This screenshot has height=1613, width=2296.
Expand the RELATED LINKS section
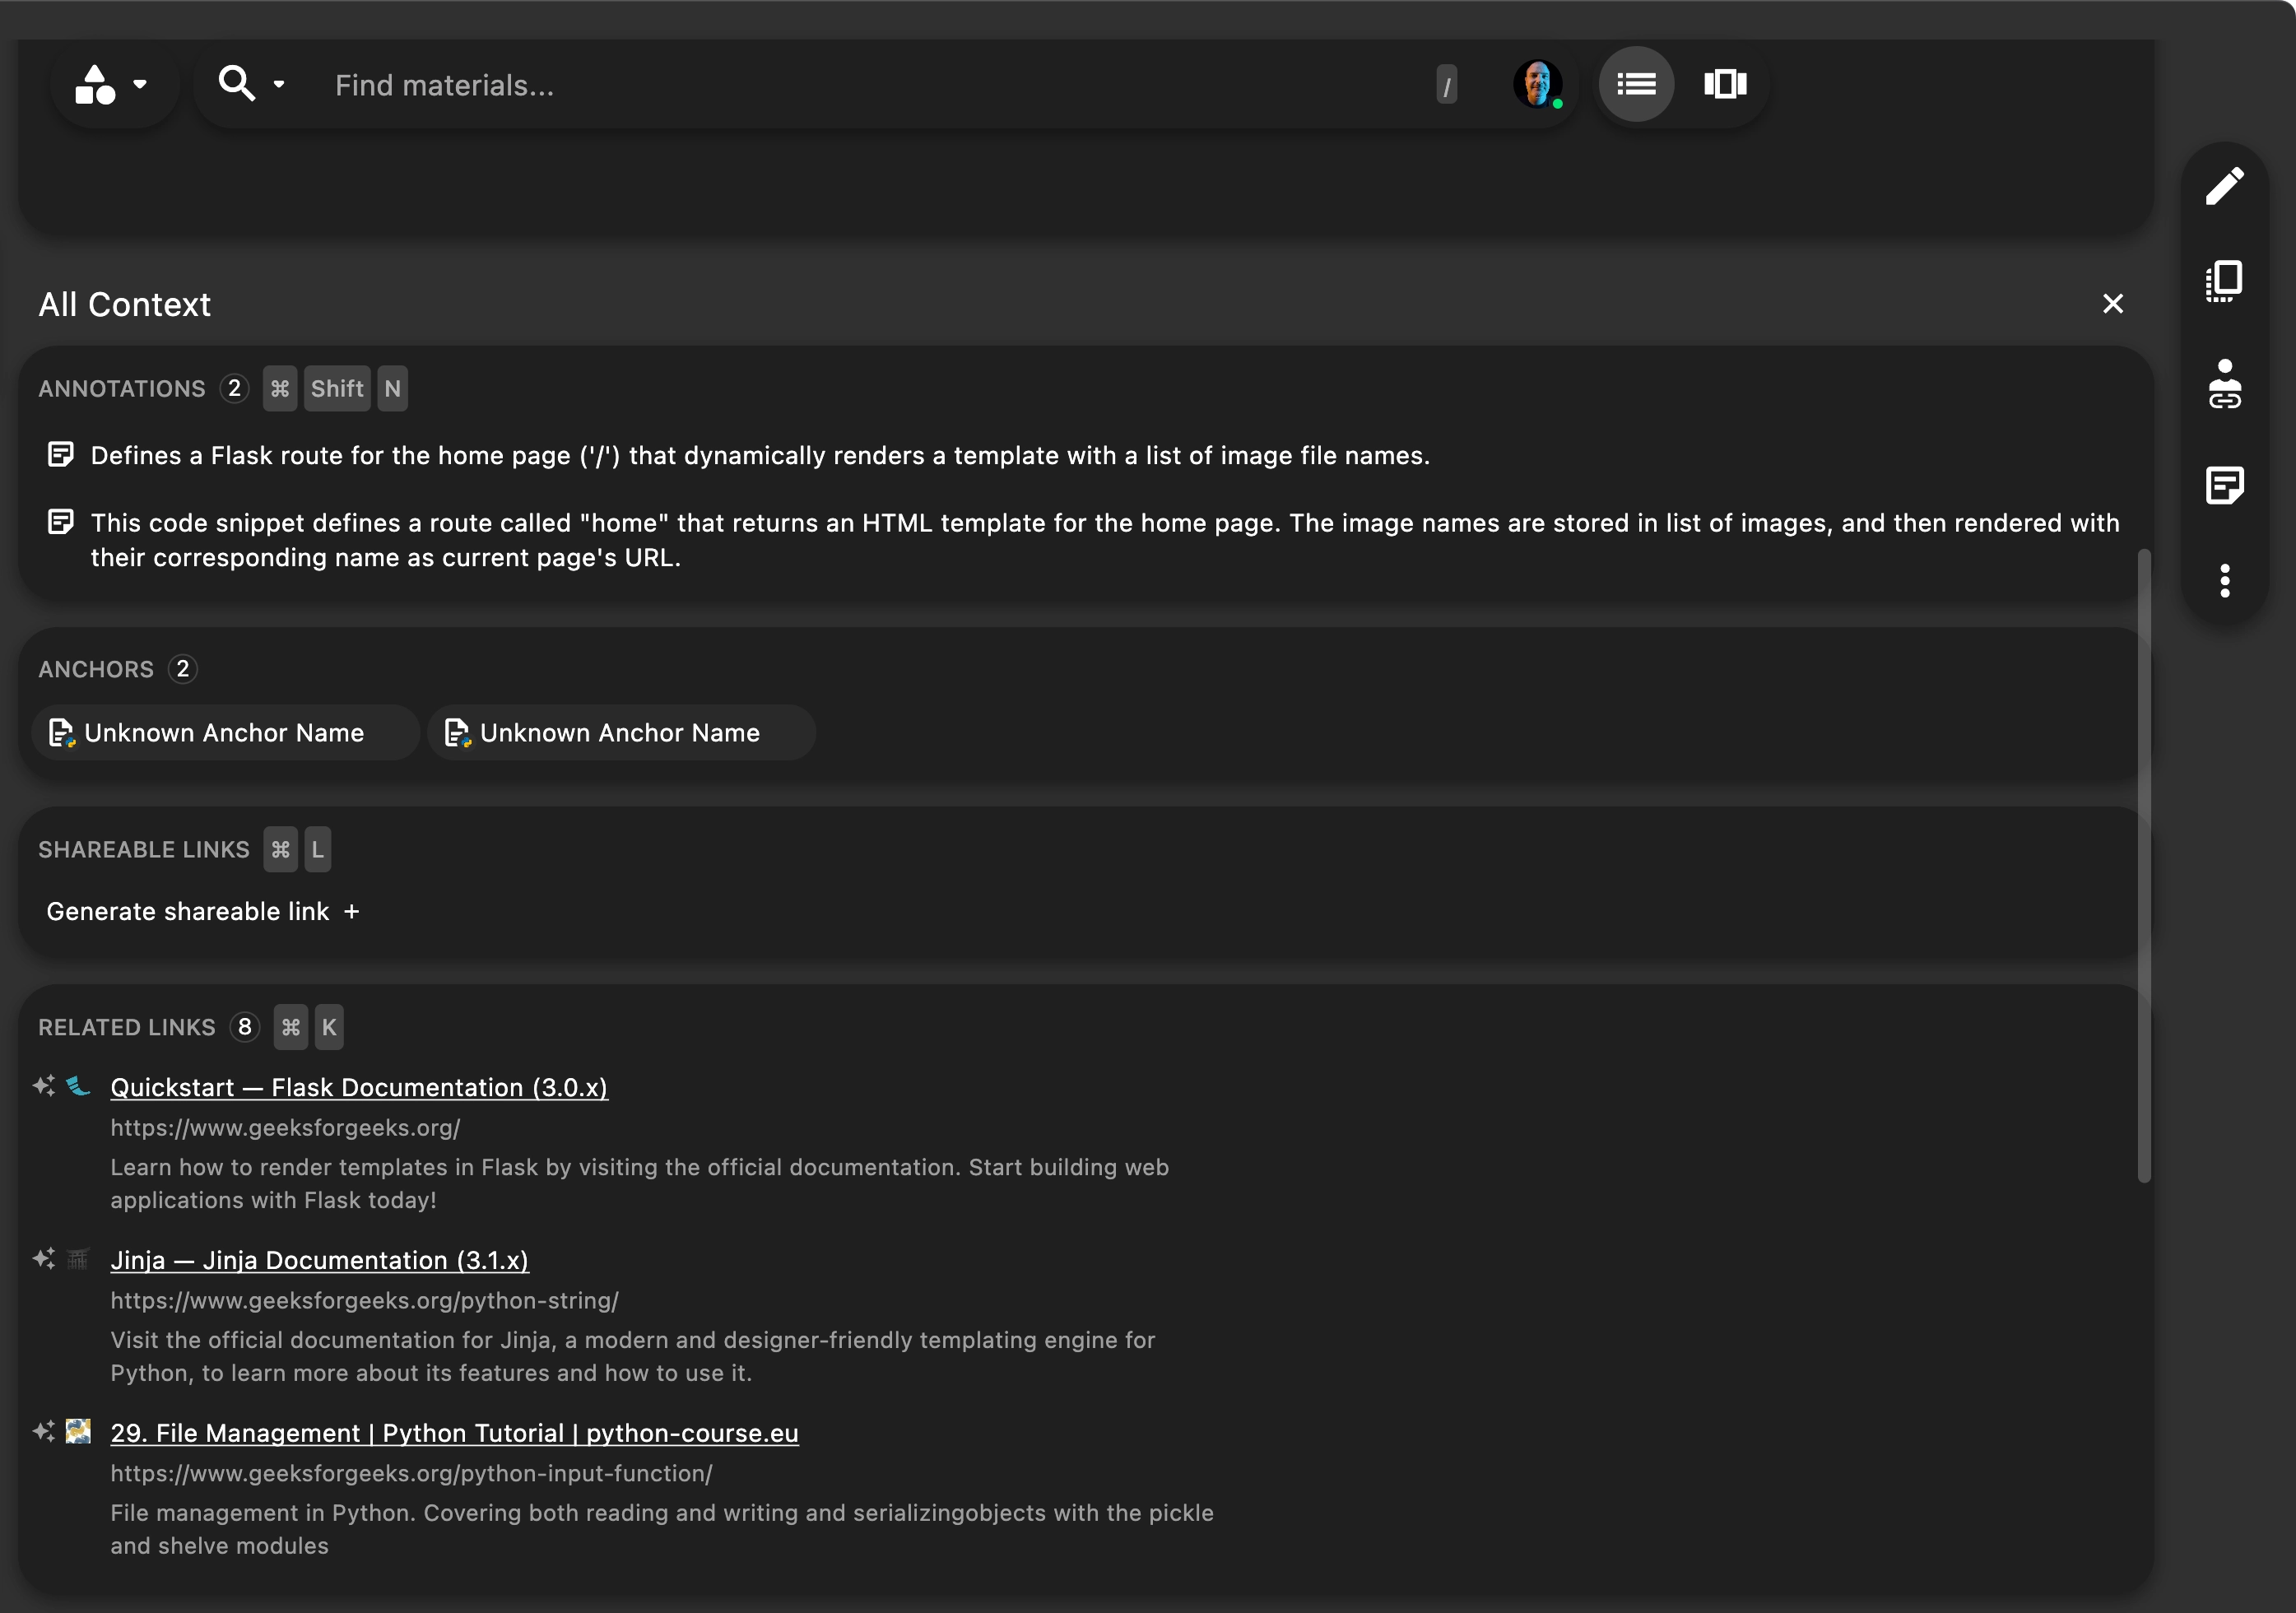click(128, 1026)
